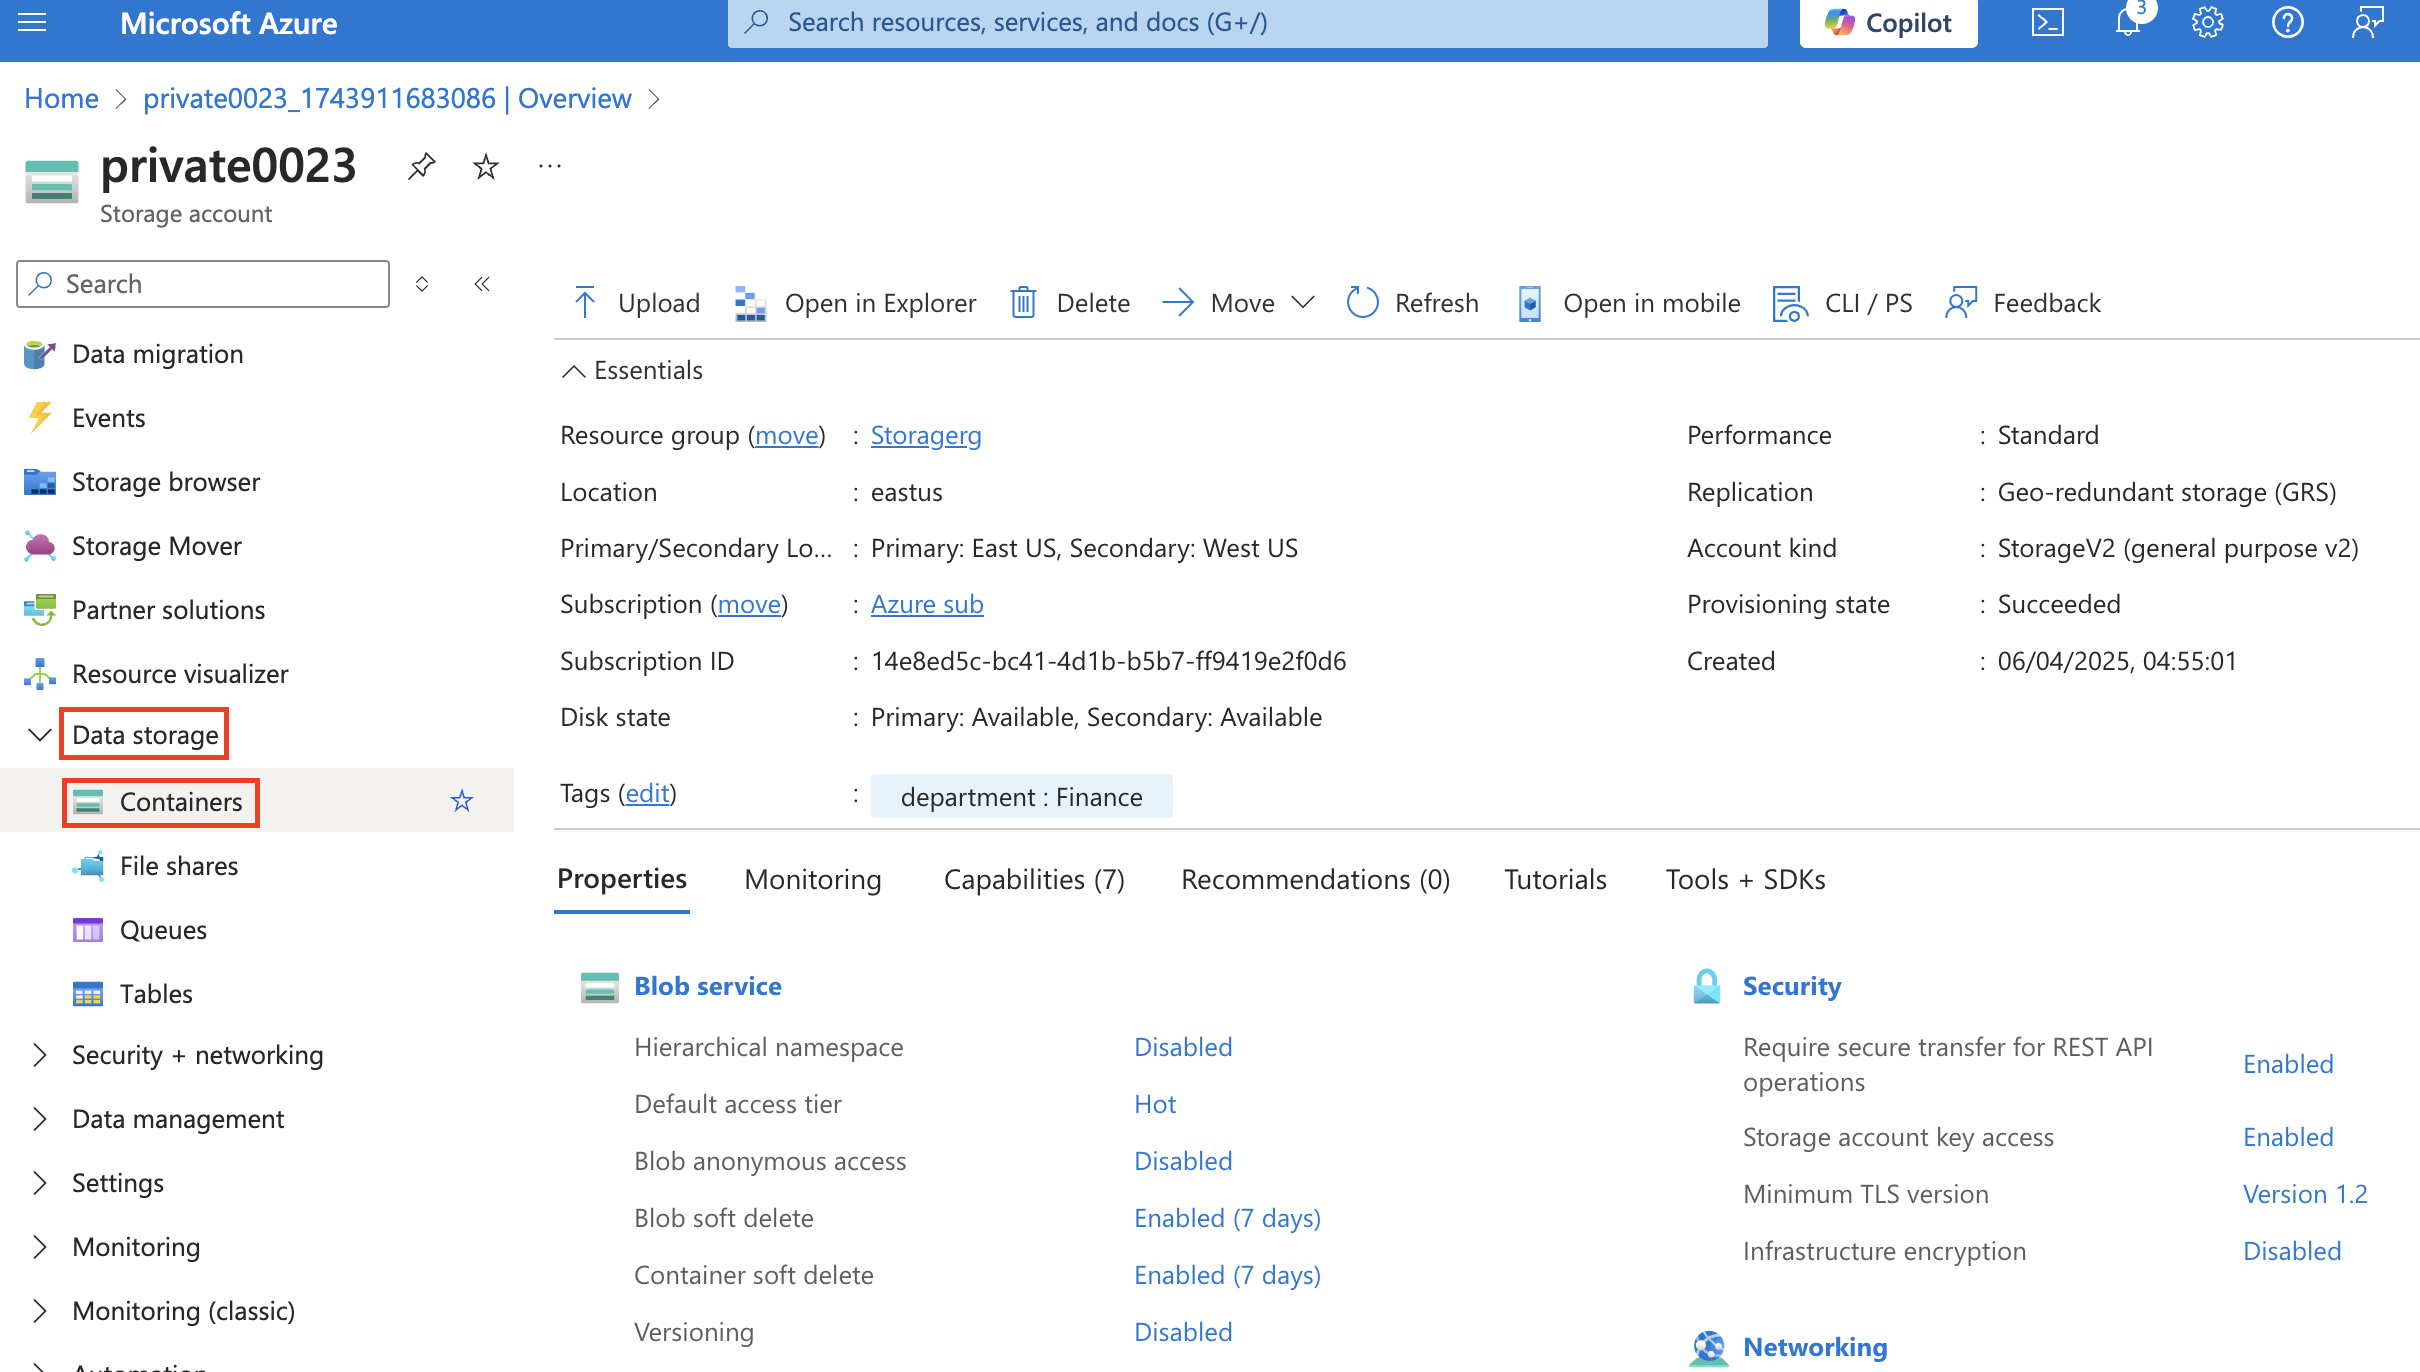
Task: Open the help question mark icon
Action: point(2288,22)
